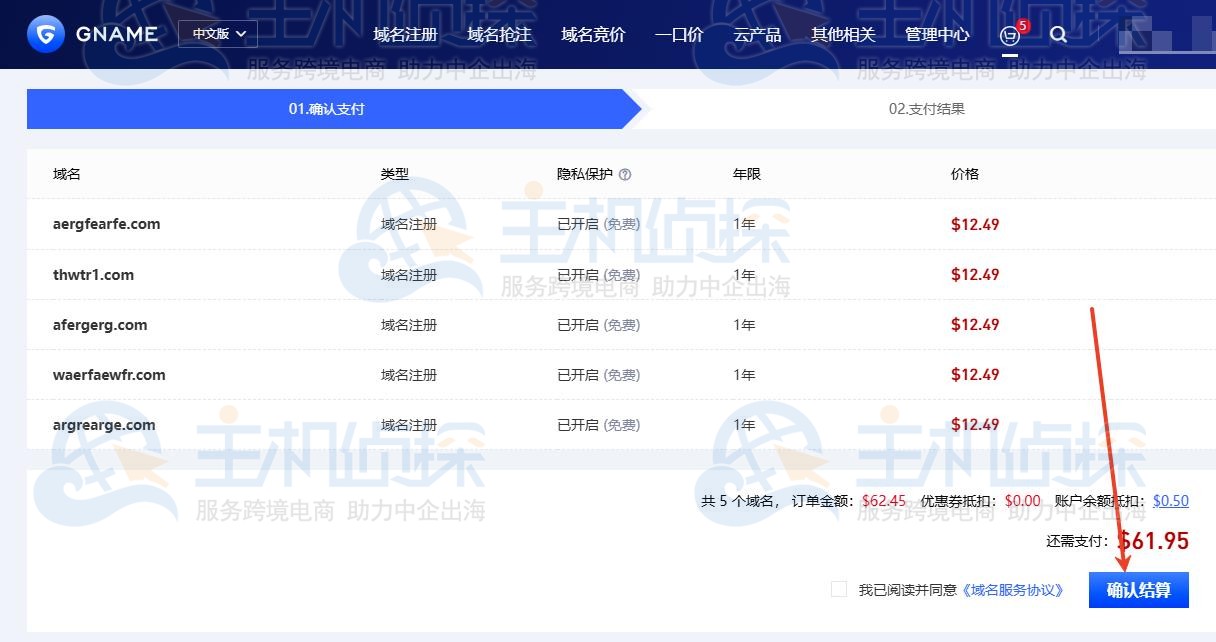Click the 隐私保护 help question mark
This screenshot has height=642, width=1216.
tap(624, 174)
